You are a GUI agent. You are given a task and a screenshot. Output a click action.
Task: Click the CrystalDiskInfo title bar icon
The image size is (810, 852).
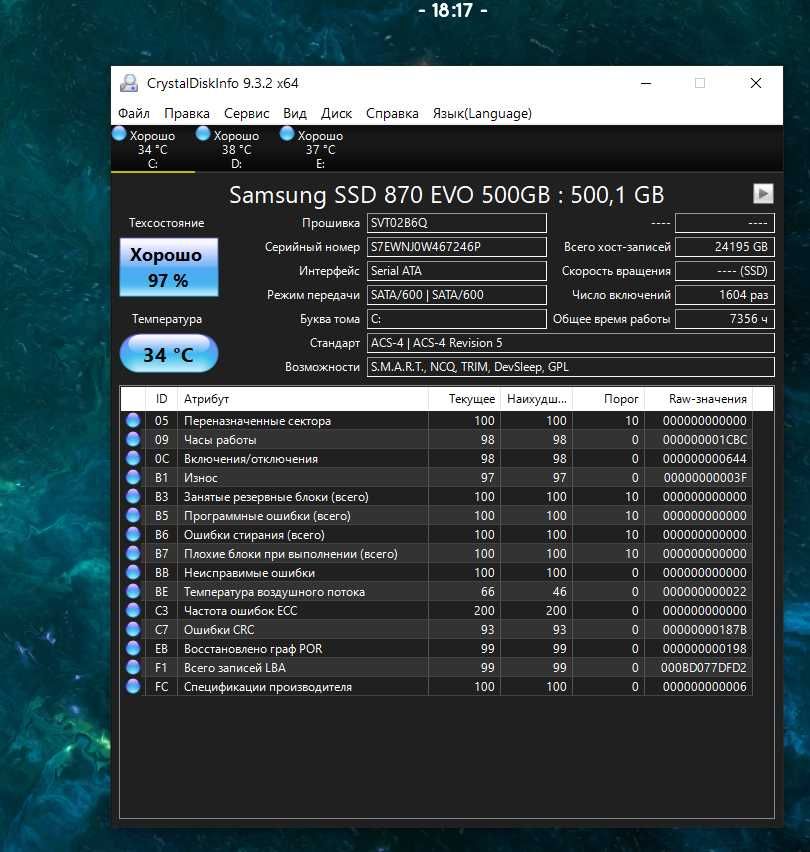[129, 83]
